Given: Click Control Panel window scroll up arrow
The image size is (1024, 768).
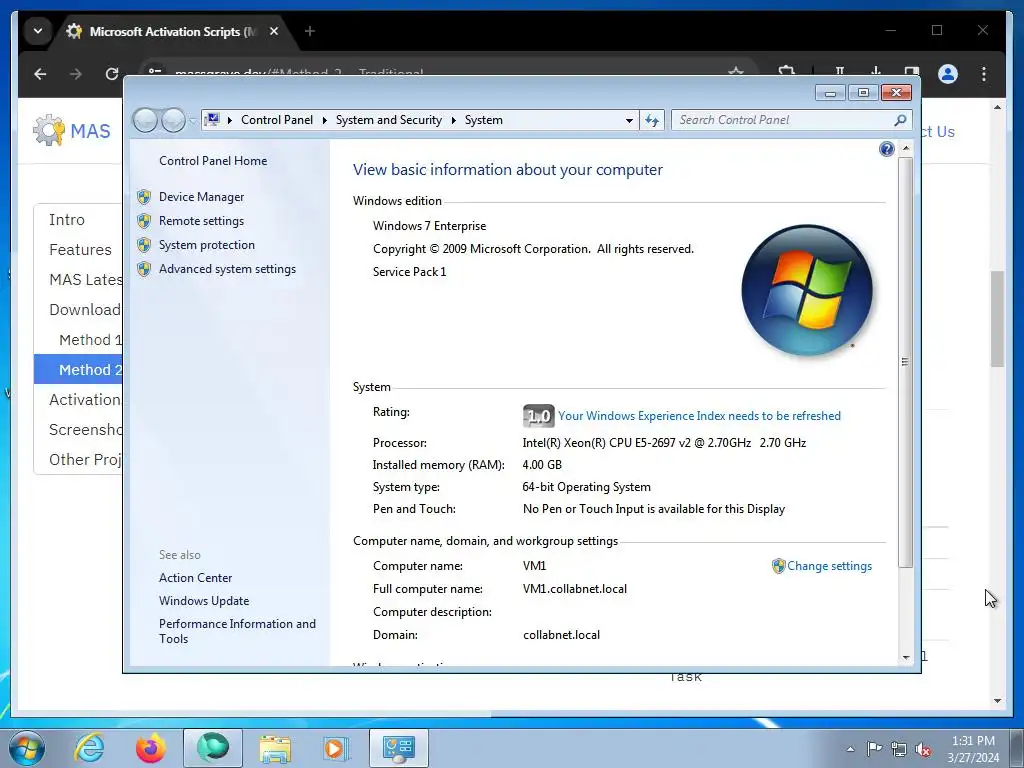Looking at the screenshot, I should click(906, 148).
